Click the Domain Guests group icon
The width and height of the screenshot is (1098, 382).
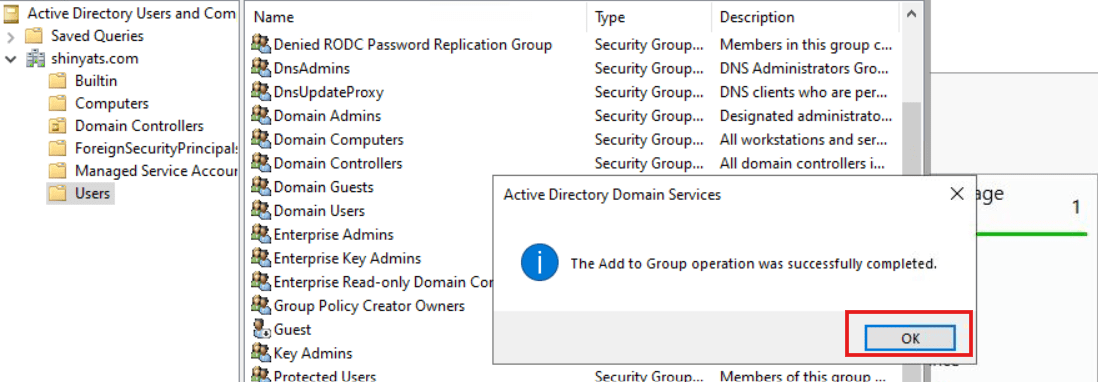[x=260, y=187]
